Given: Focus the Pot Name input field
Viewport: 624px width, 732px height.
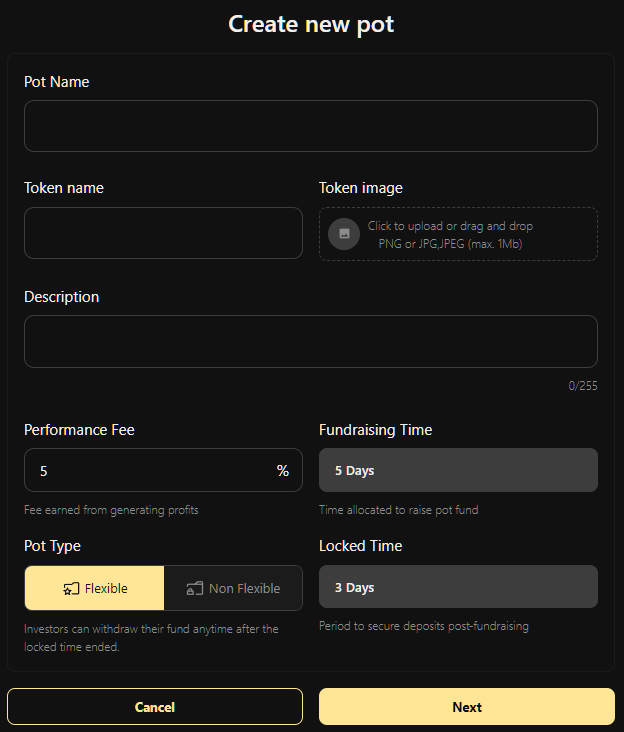Looking at the screenshot, I should (310, 126).
